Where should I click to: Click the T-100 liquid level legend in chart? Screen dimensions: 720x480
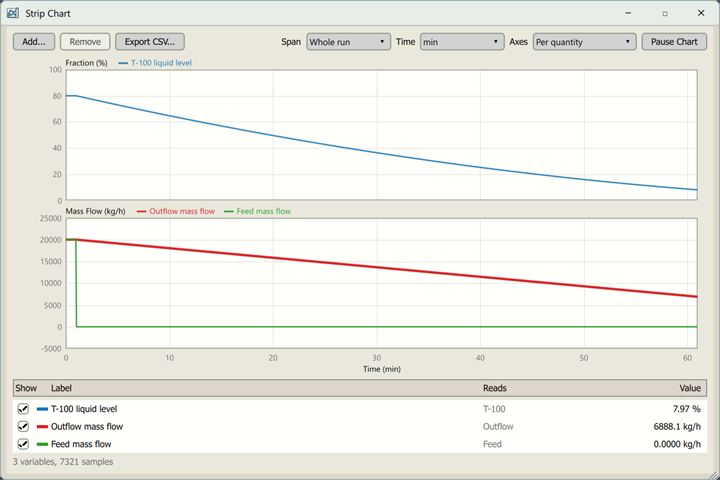pos(155,63)
